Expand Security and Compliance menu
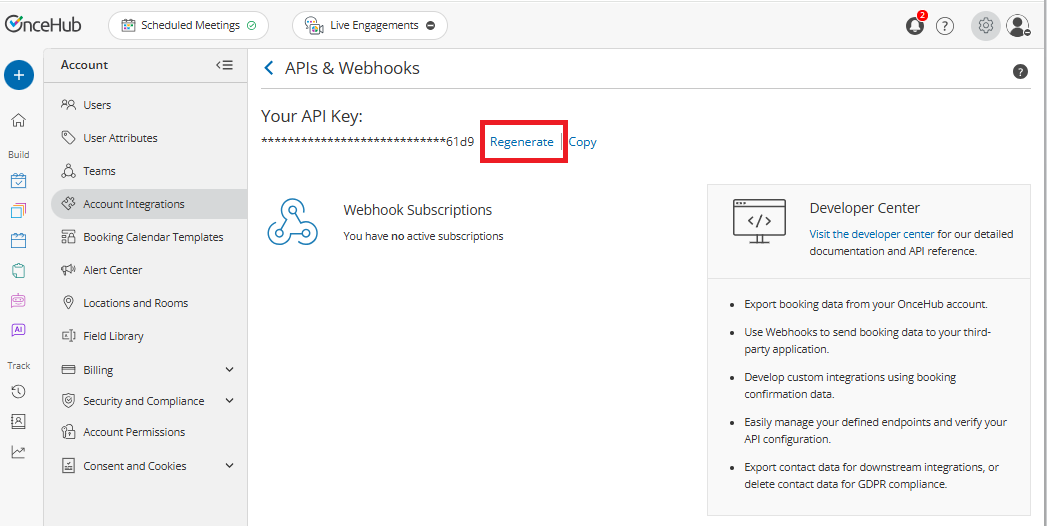The image size is (1047, 526). click(229, 401)
